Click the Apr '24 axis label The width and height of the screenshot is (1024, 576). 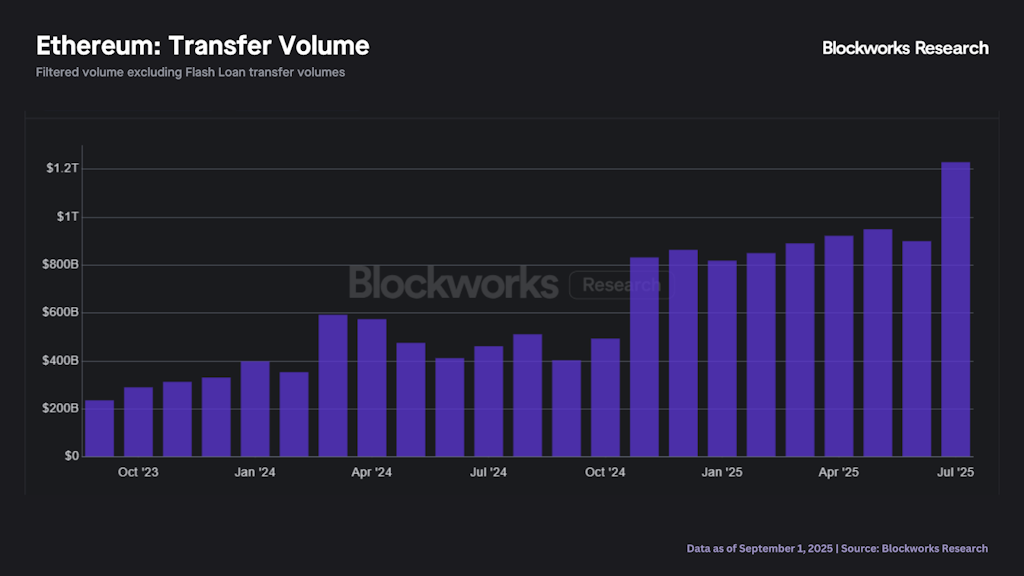click(372, 472)
